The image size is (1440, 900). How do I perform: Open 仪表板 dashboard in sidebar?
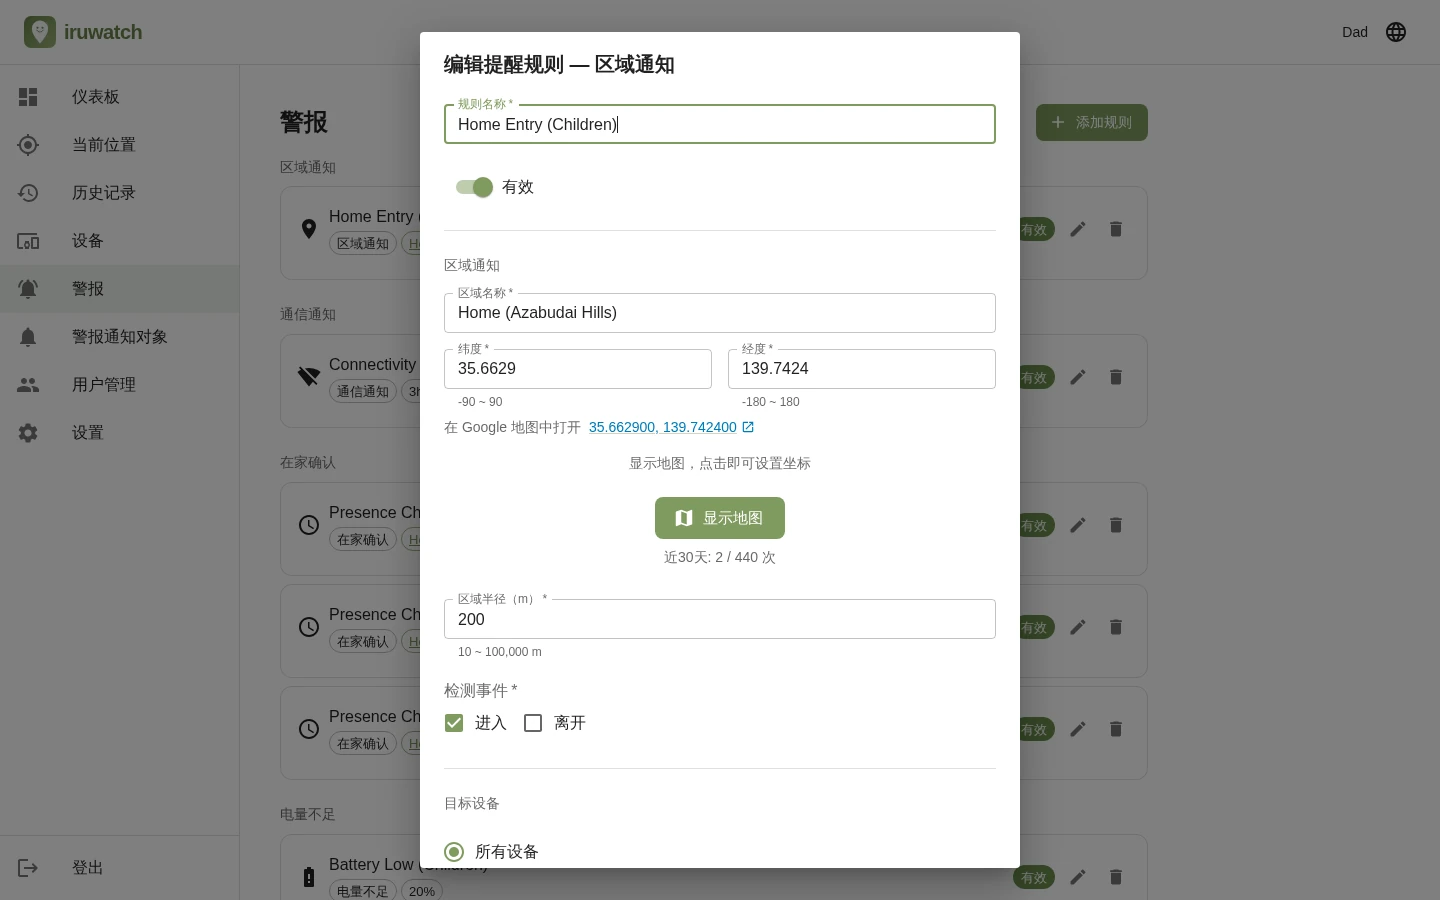pyautogui.click(x=120, y=97)
